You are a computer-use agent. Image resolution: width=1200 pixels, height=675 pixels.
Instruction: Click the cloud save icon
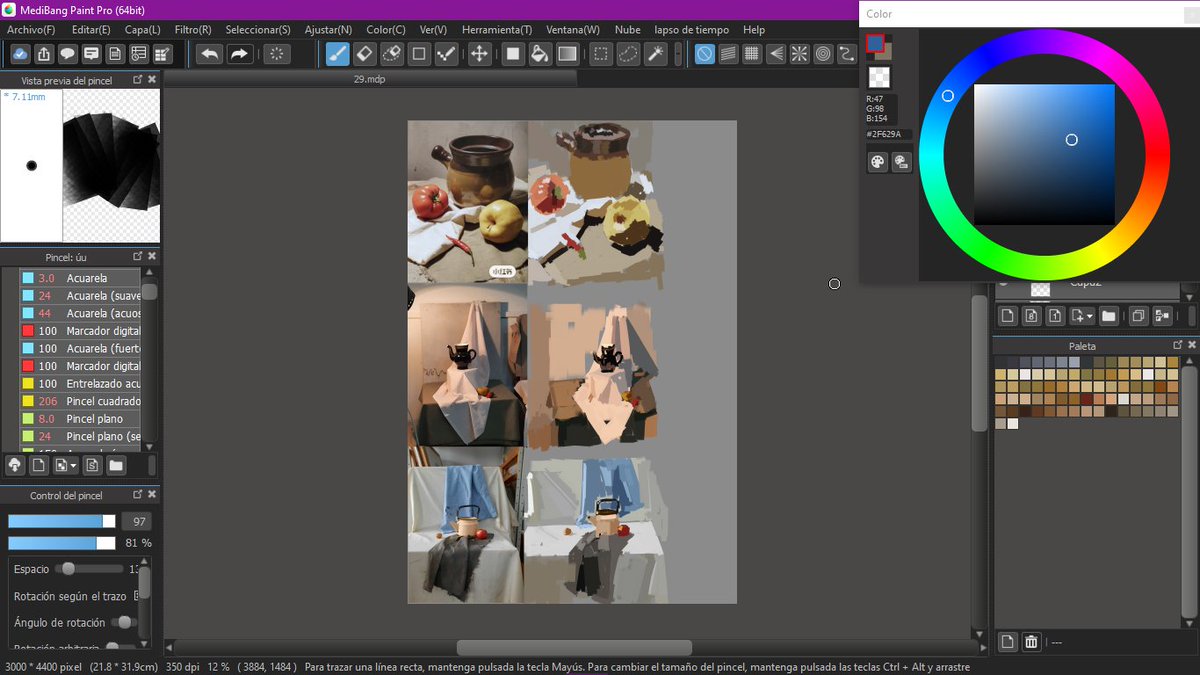[20, 54]
